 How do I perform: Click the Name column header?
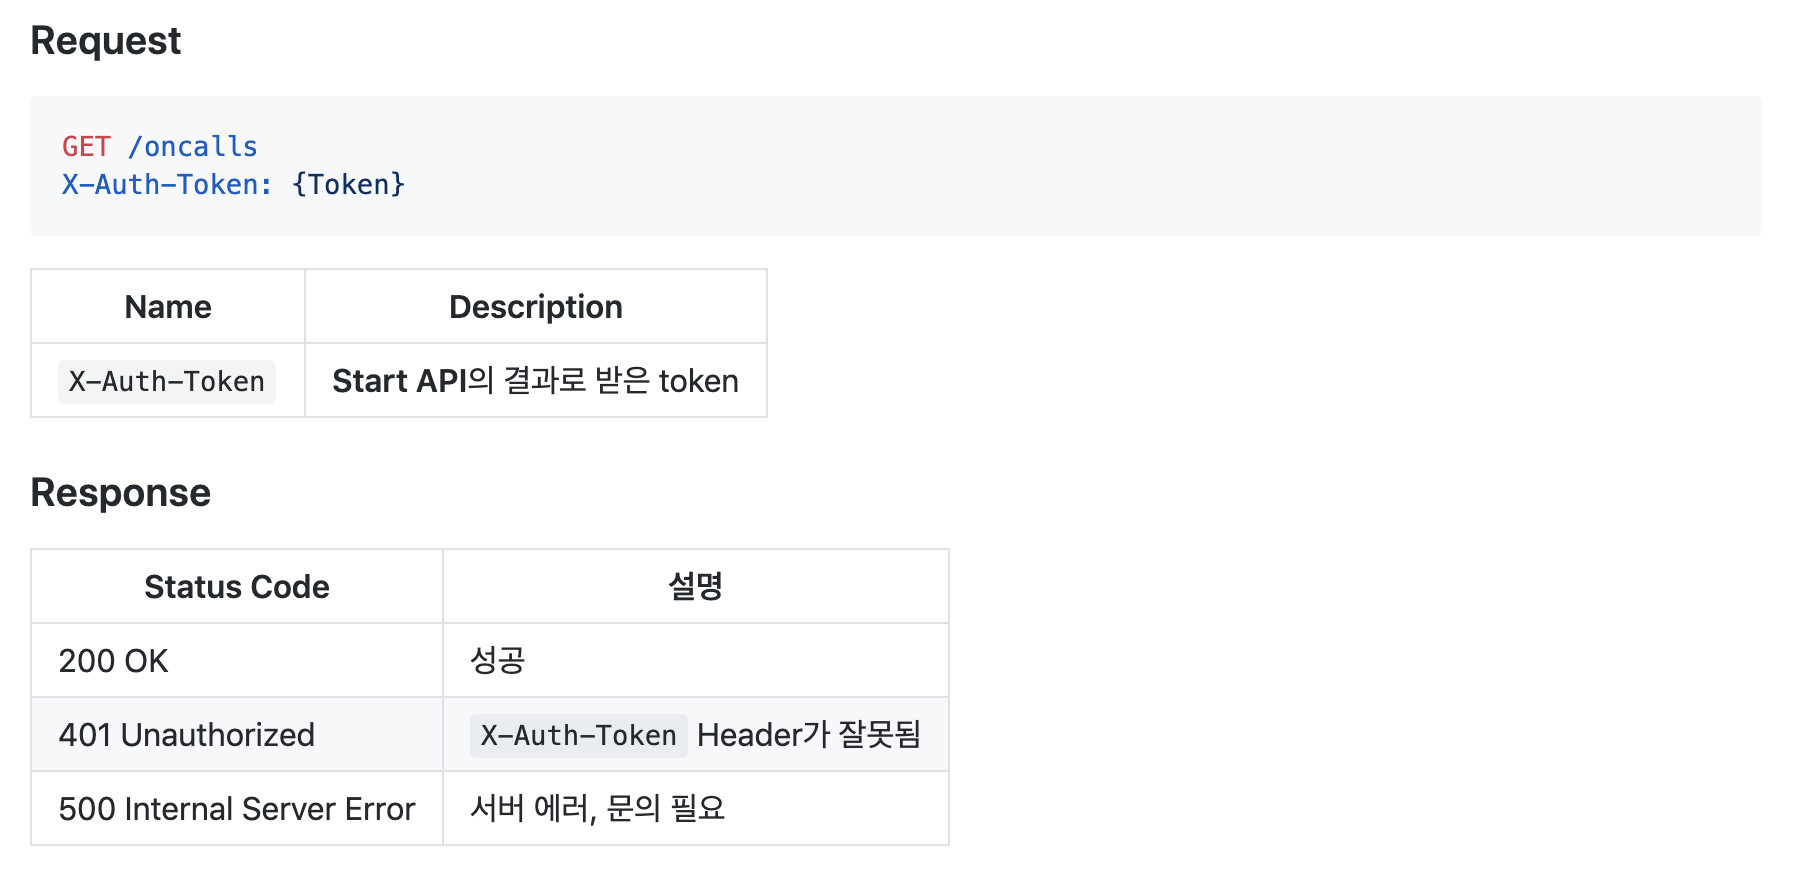[168, 307]
